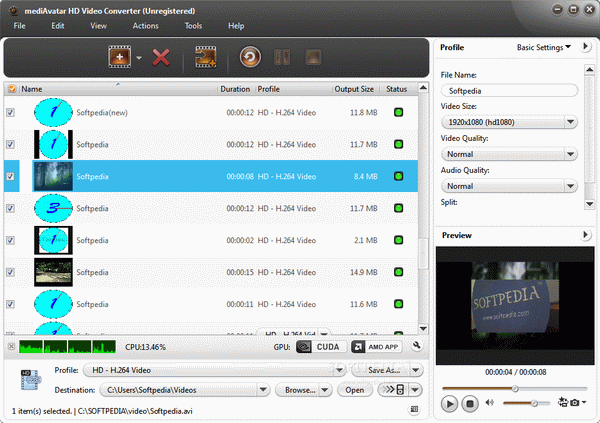
Task: Open the Save As dropdown arrow
Action: (x=416, y=370)
